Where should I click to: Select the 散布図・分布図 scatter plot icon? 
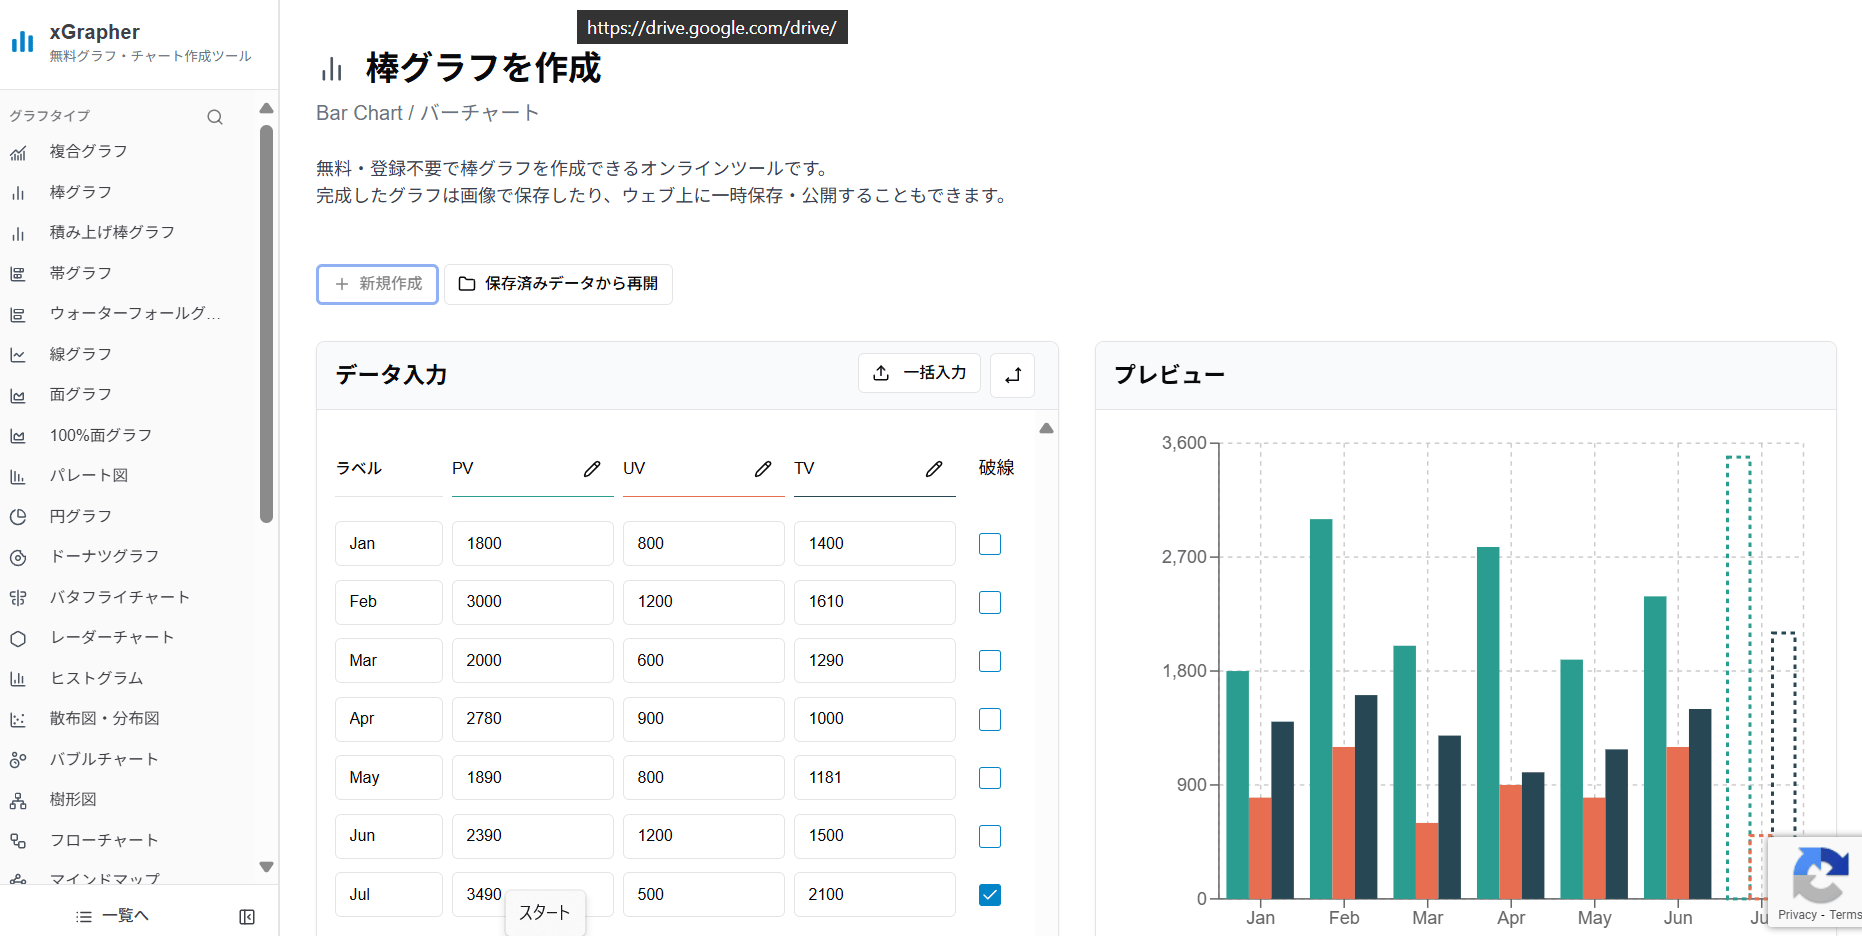point(19,718)
